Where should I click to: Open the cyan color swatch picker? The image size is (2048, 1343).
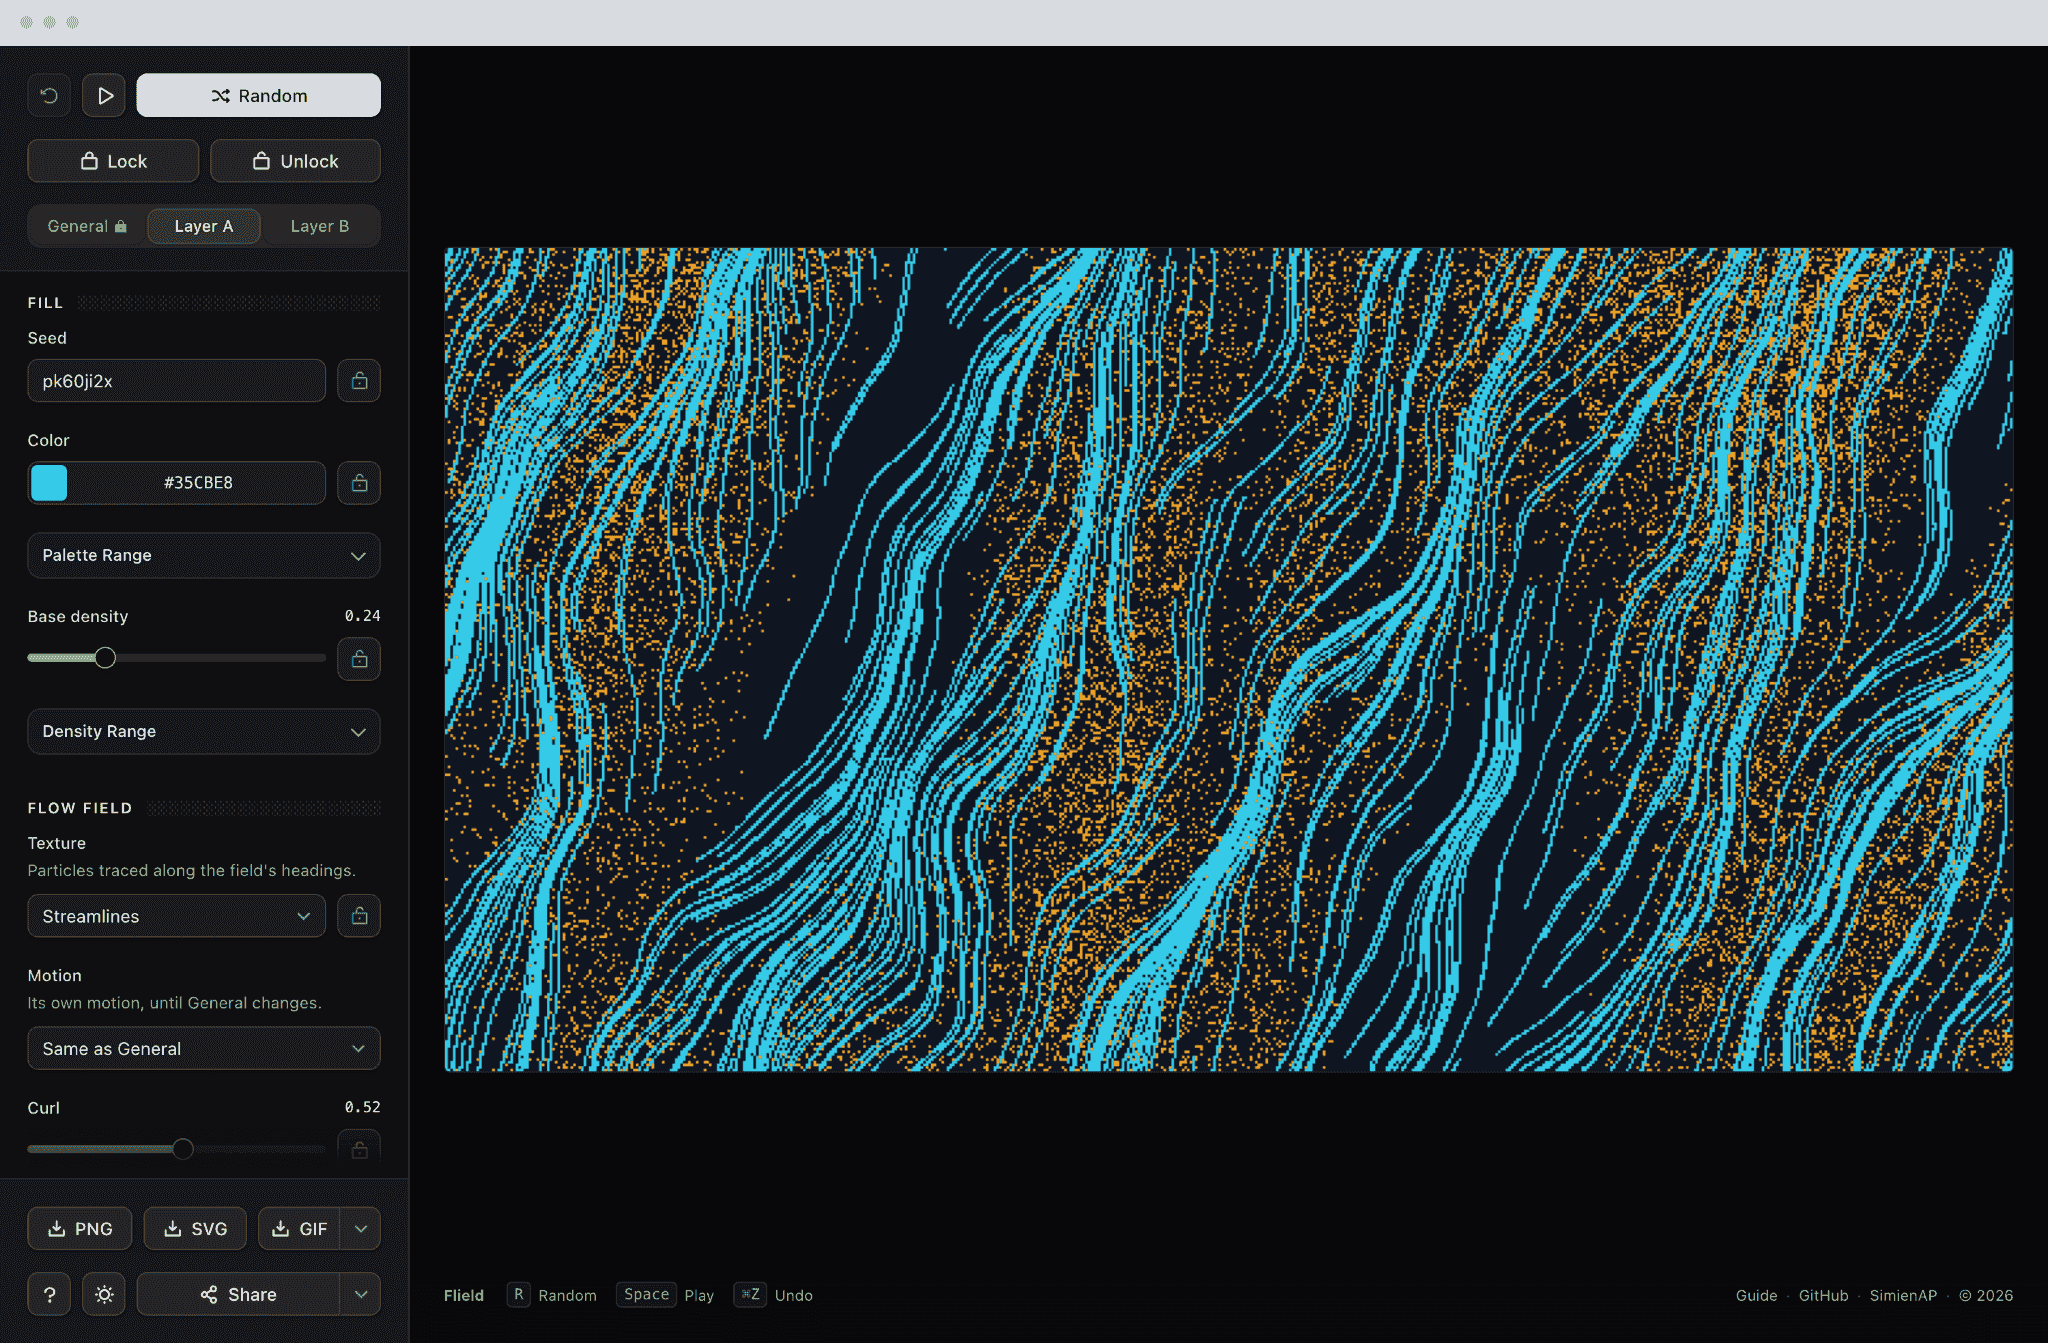point(49,483)
